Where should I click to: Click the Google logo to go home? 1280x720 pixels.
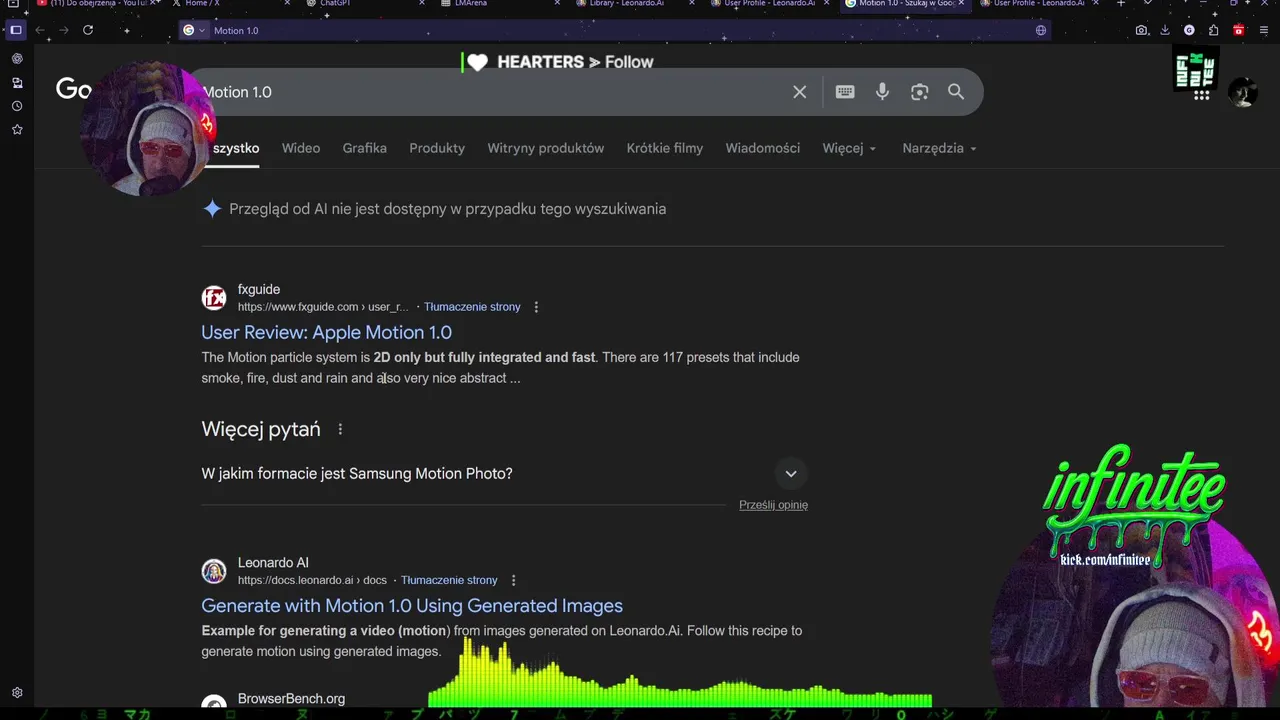(73, 89)
